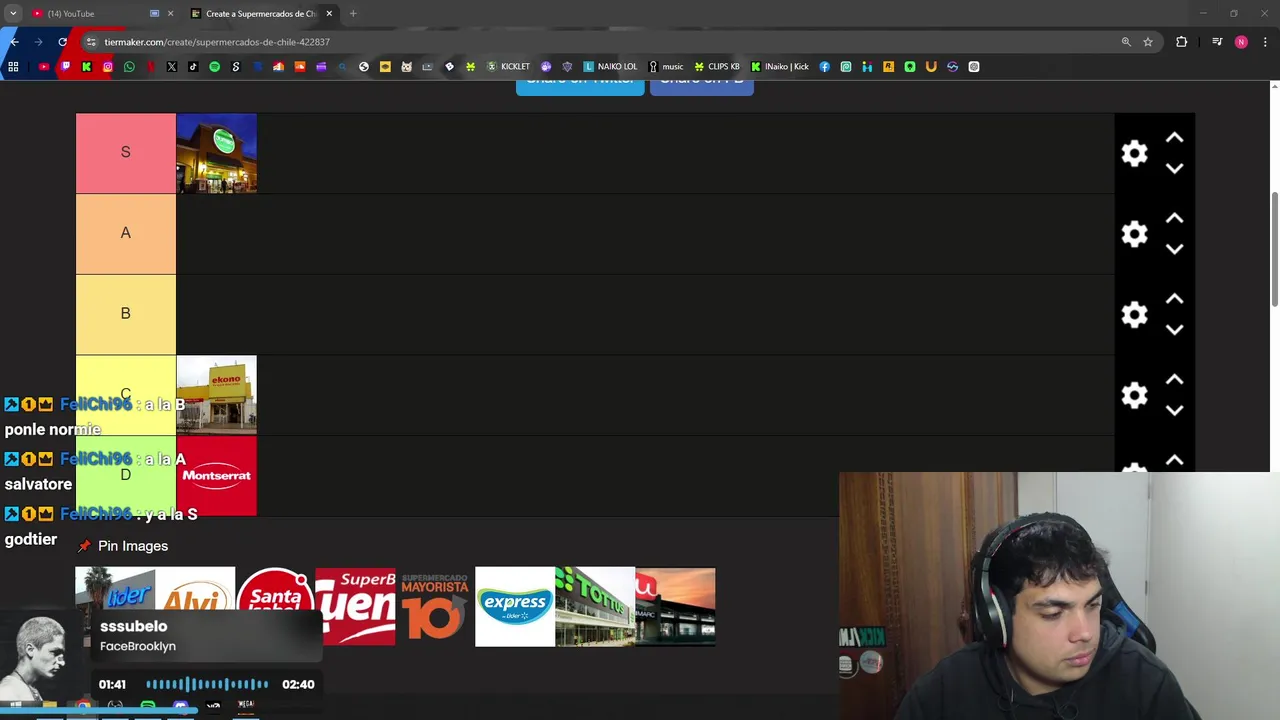Select the Ekono image in C tier
Image resolution: width=1280 pixels, height=720 pixels.
pos(216,396)
